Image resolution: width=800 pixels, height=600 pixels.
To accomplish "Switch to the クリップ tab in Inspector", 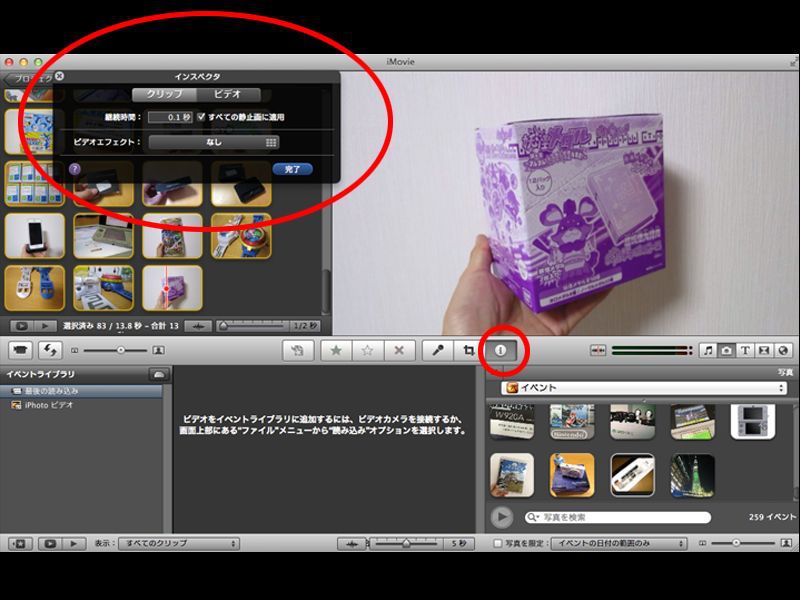I will pos(164,94).
